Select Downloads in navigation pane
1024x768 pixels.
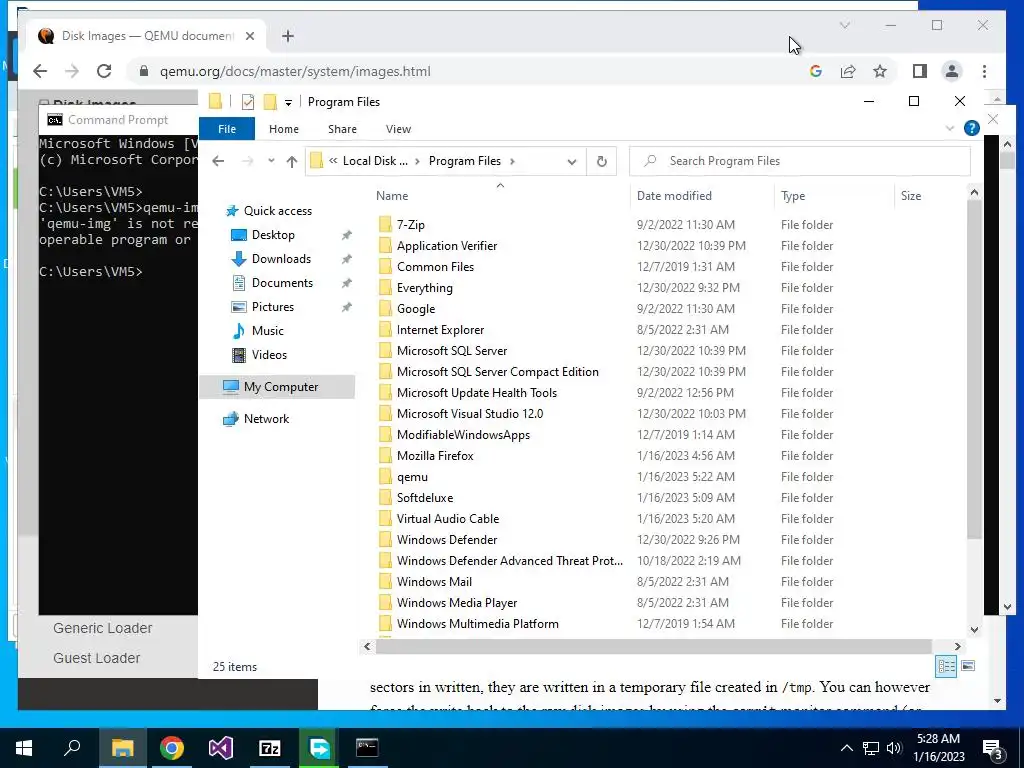(x=281, y=259)
